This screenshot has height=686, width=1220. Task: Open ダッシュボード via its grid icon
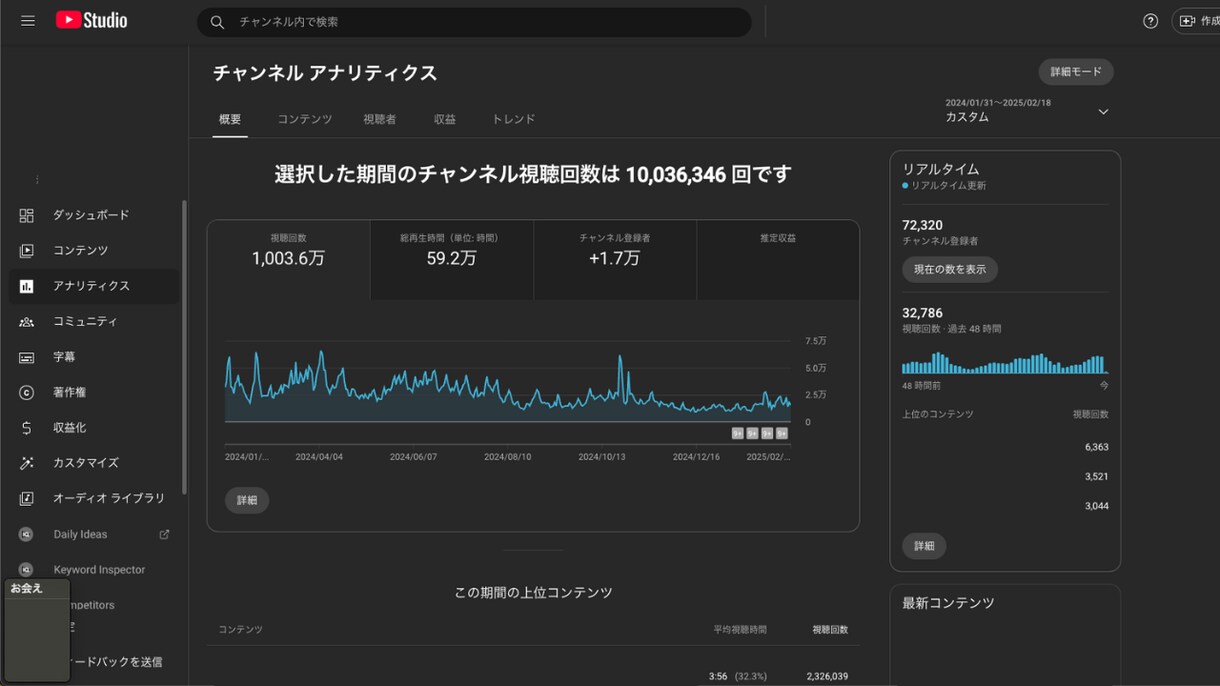pyautogui.click(x=27, y=215)
